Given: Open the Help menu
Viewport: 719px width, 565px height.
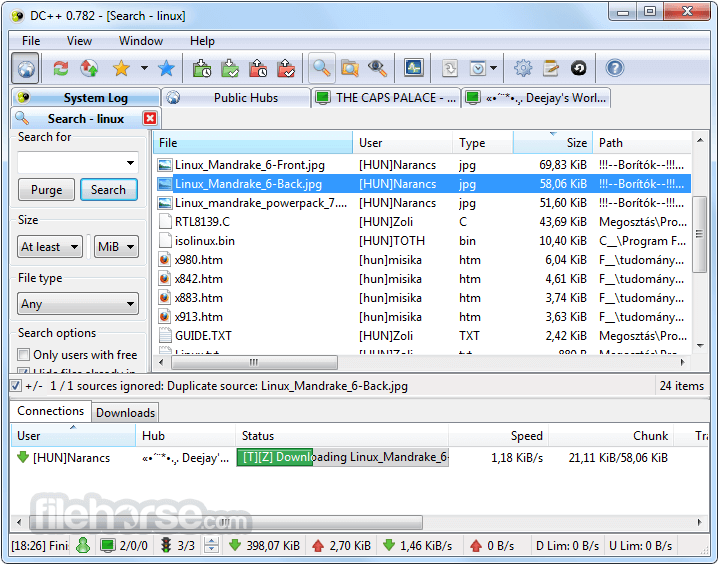Looking at the screenshot, I should (x=202, y=41).
